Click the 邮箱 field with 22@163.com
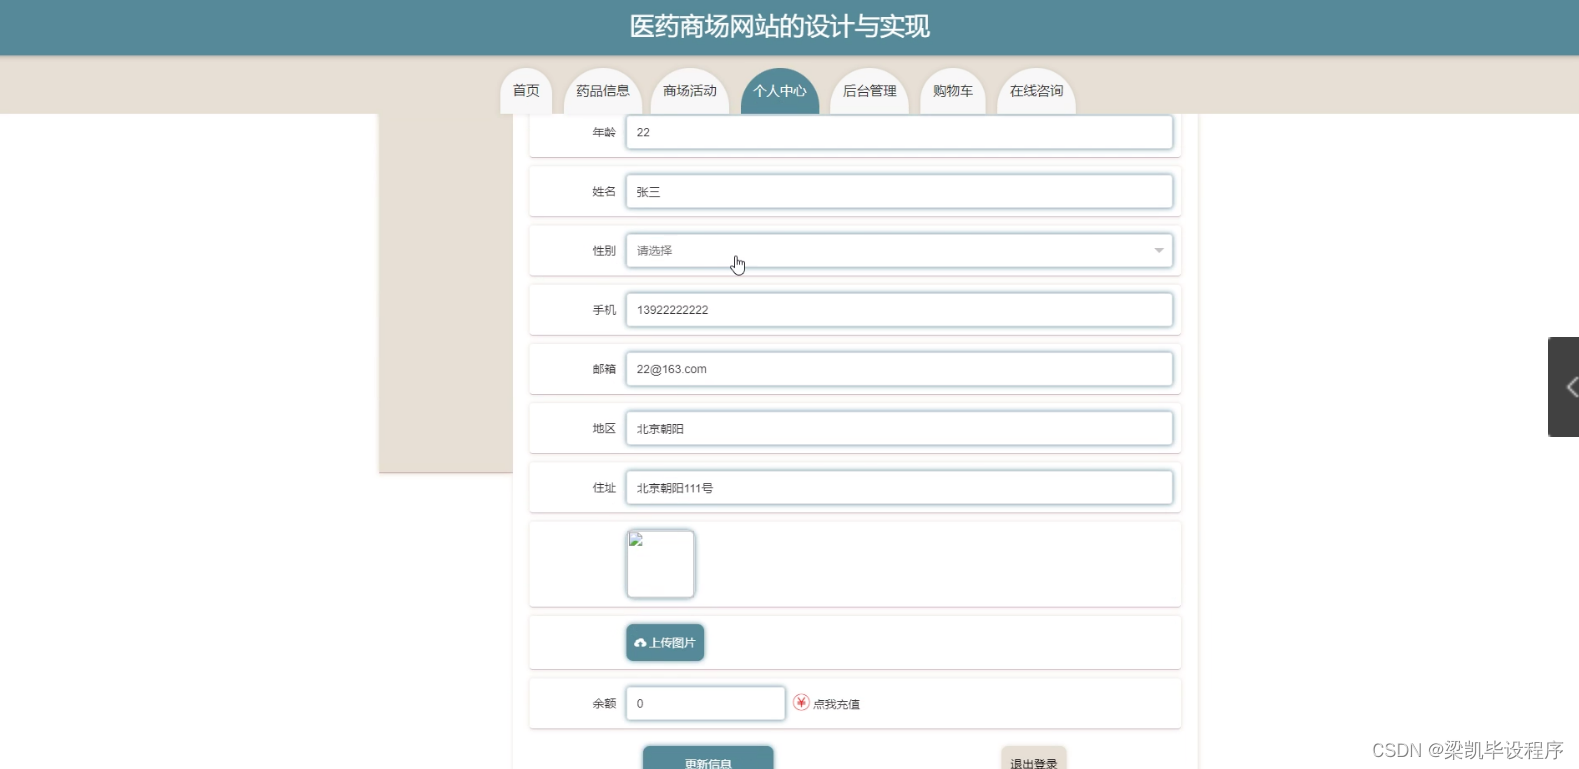Screen dimensions: 1579x769 (x=899, y=369)
